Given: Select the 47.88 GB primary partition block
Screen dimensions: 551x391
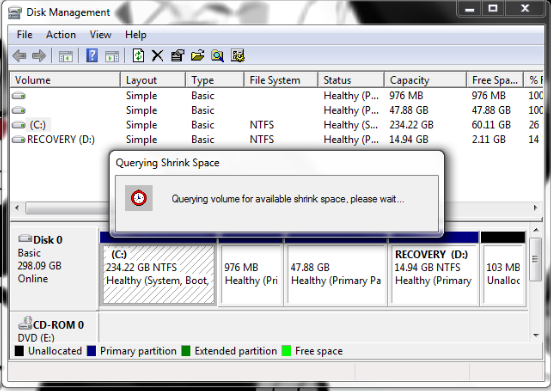Looking at the screenshot, I should (336, 274).
